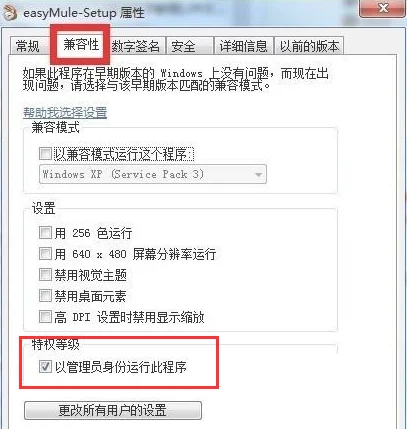This screenshot has height=429, width=407.
Task: Tick the 禁用桌面元素 checkbox
Action: [45, 296]
